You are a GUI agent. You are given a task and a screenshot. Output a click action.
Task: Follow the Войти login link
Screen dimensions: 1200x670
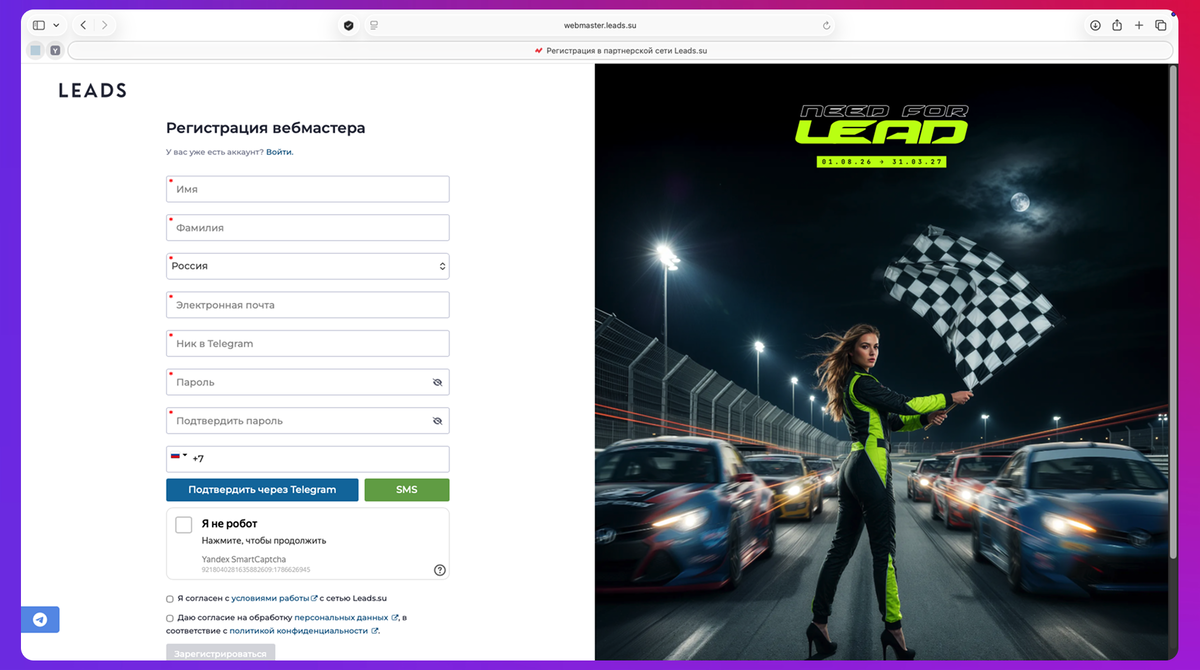(x=279, y=152)
